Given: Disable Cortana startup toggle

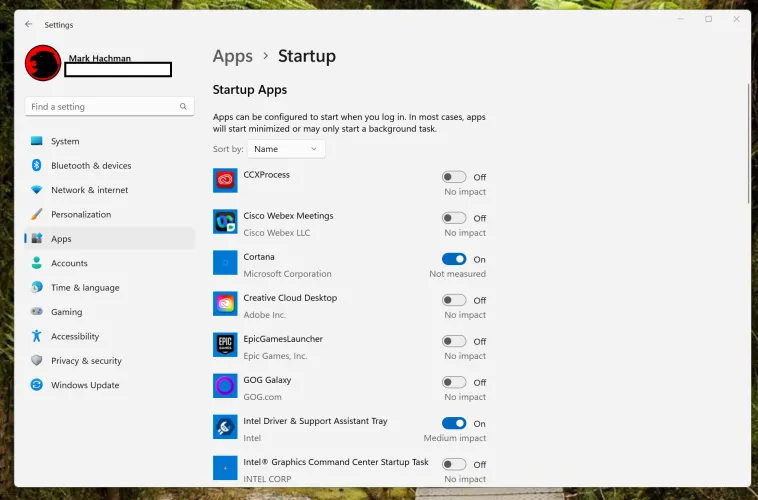Looking at the screenshot, I should tap(454, 259).
